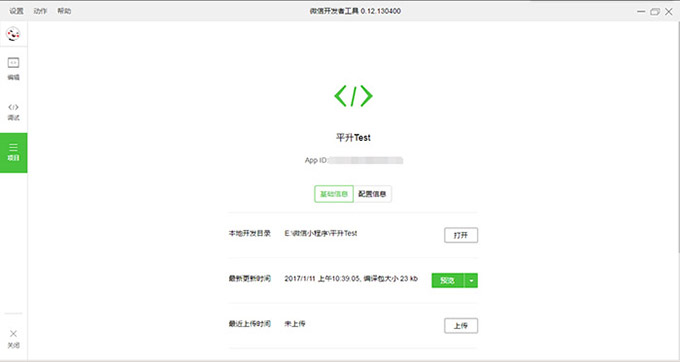Switch to the 基础信息 tab
This screenshot has height=362, width=680.
pos(334,194)
